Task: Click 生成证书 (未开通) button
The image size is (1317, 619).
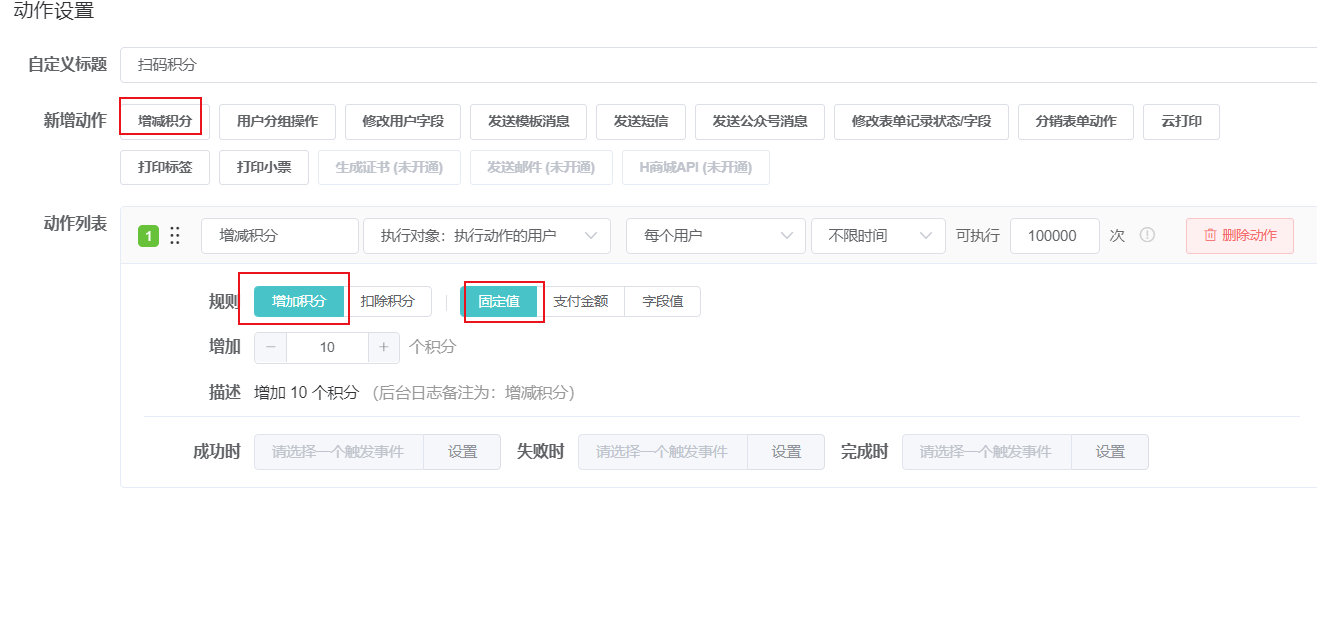Action: coord(389,167)
